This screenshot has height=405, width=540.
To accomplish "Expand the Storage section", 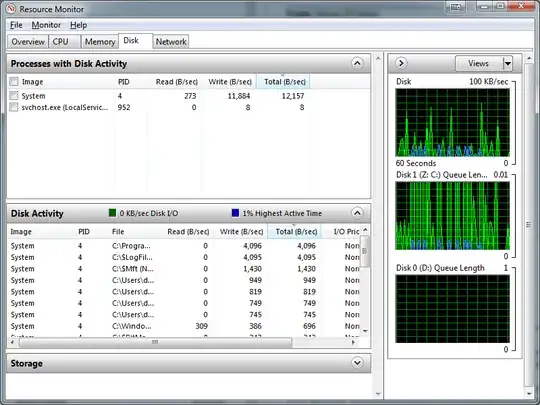I will [357, 363].
